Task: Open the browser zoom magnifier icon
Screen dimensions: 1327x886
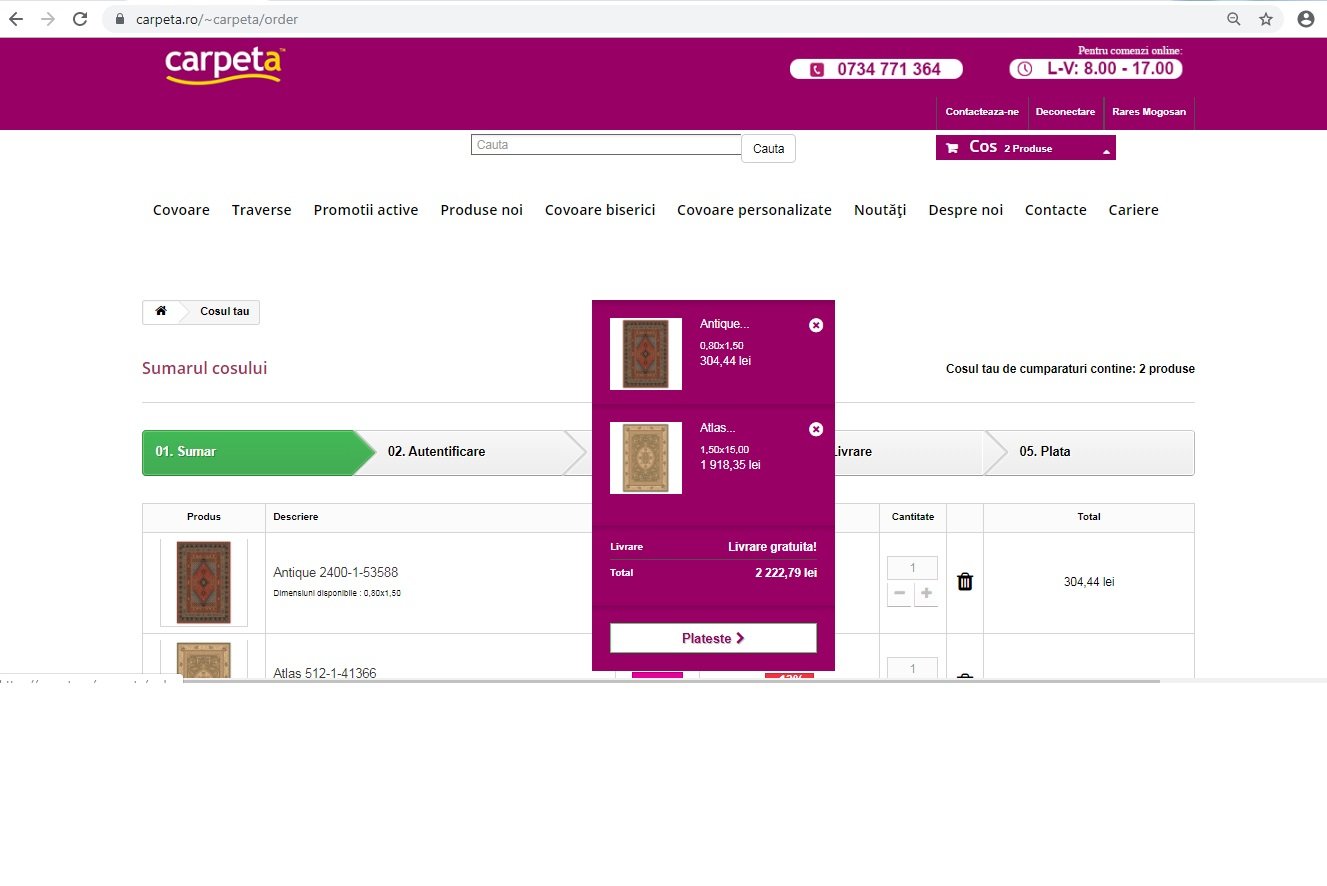Action: point(1234,19)
